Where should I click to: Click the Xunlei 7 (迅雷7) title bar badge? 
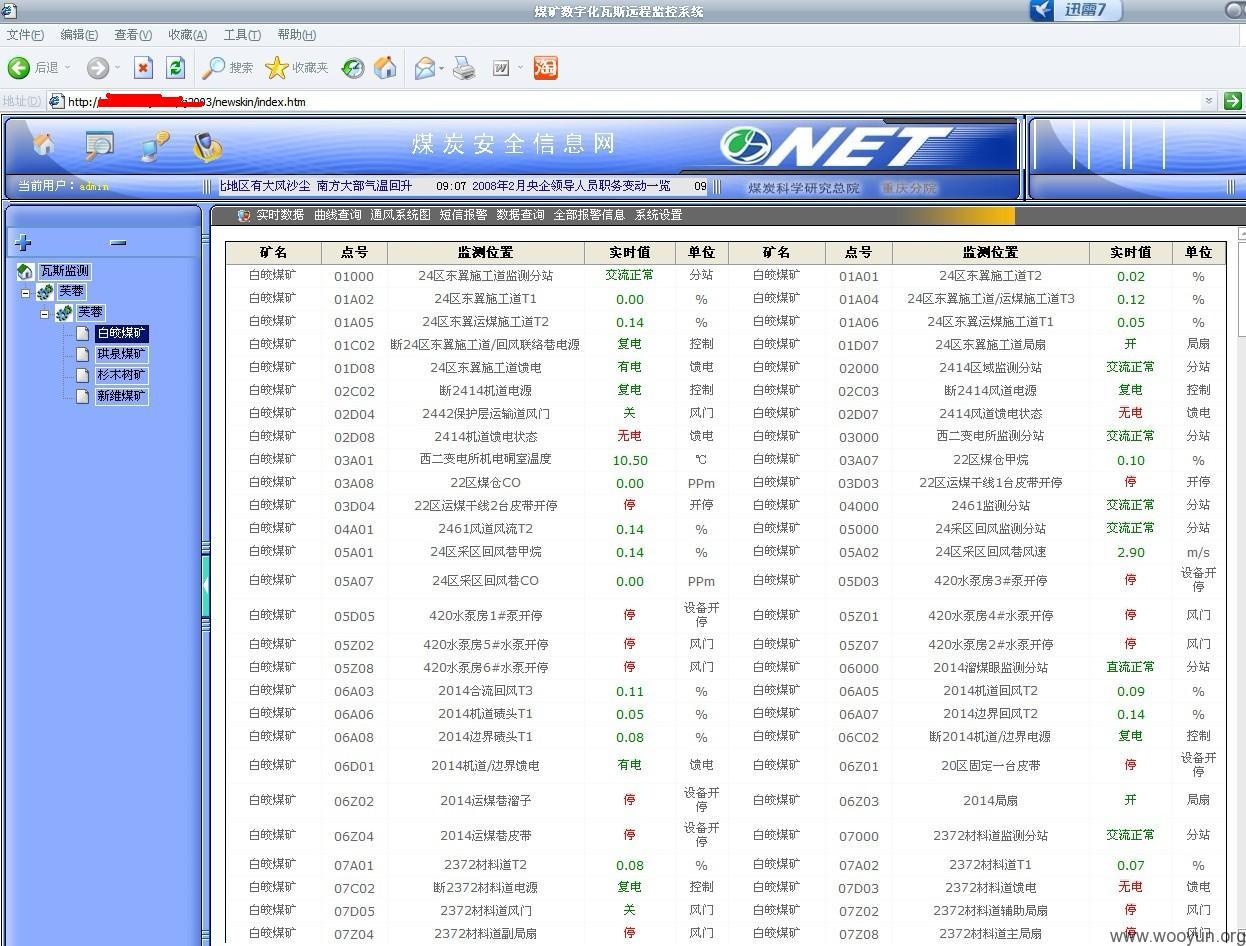tap(1076, 10)
